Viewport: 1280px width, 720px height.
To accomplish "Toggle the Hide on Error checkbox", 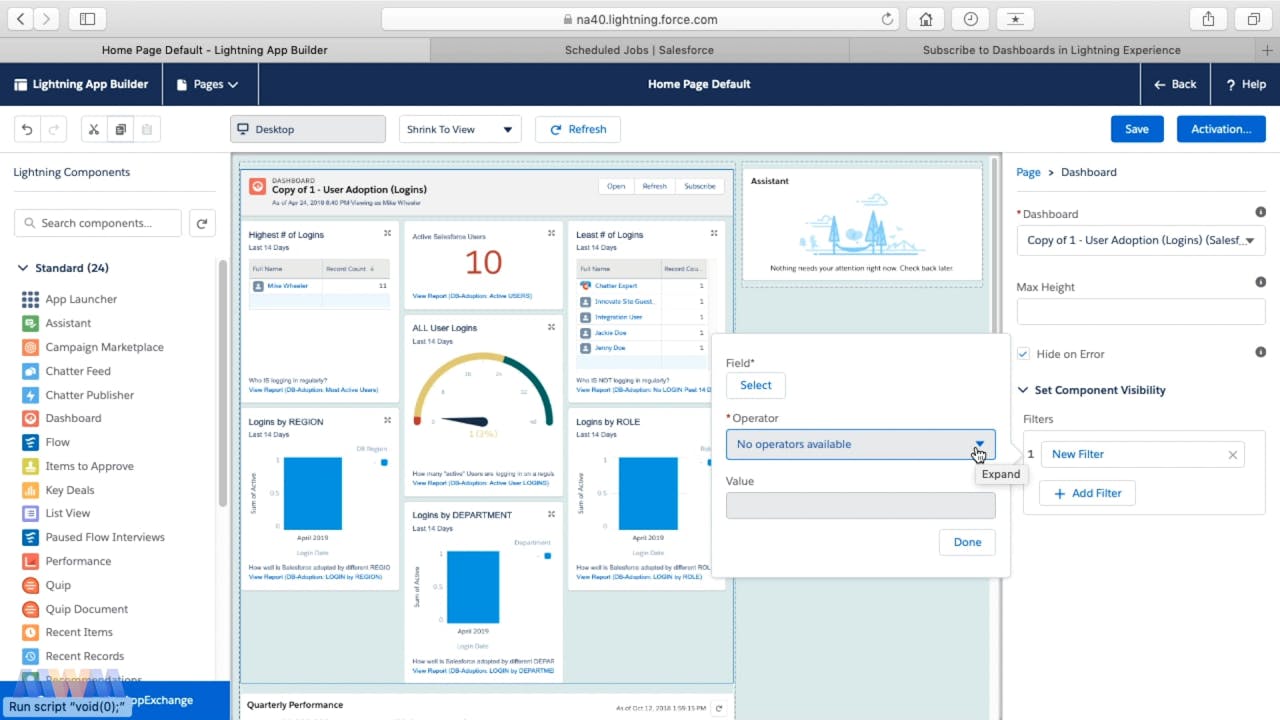I will click(1023, 354).
